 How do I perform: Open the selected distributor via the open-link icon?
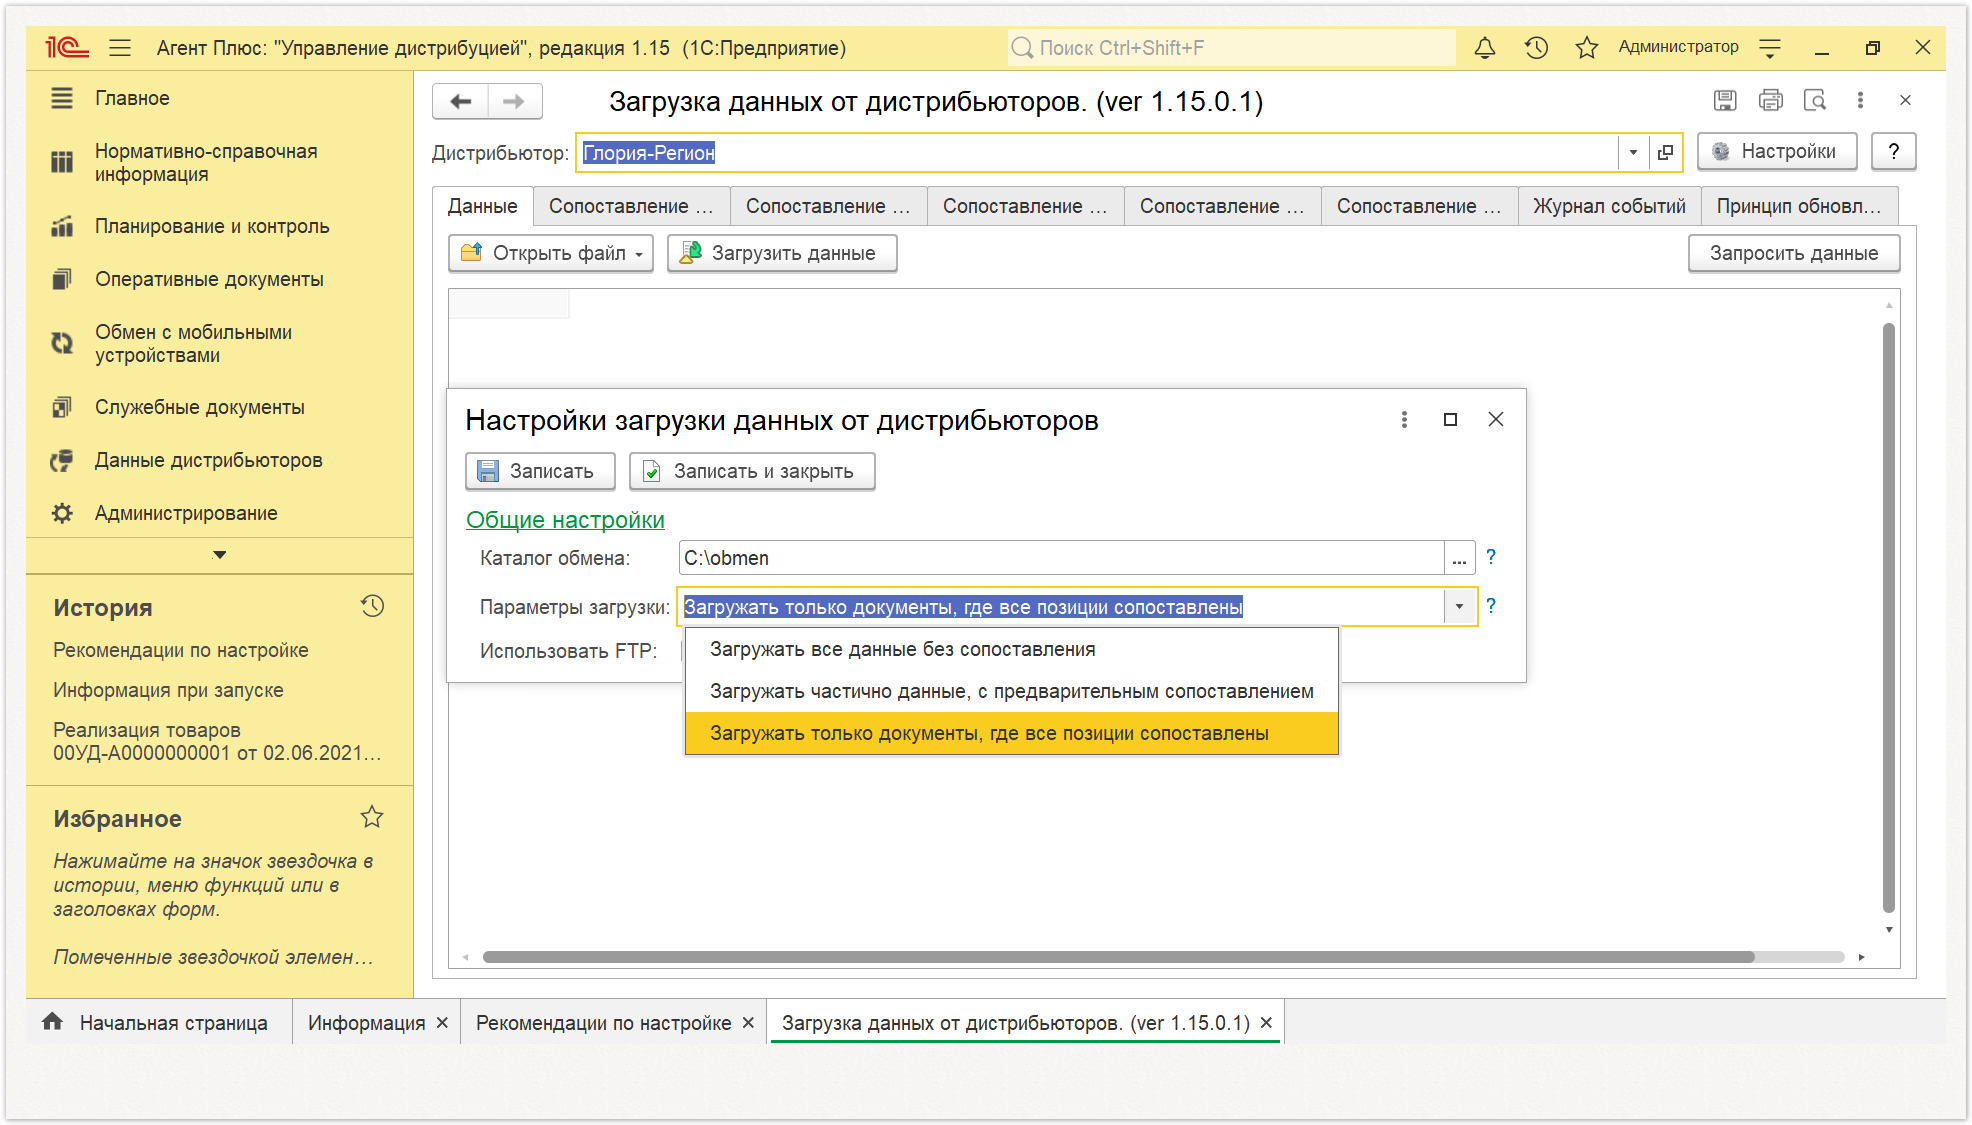click(x=1665, y=152)
